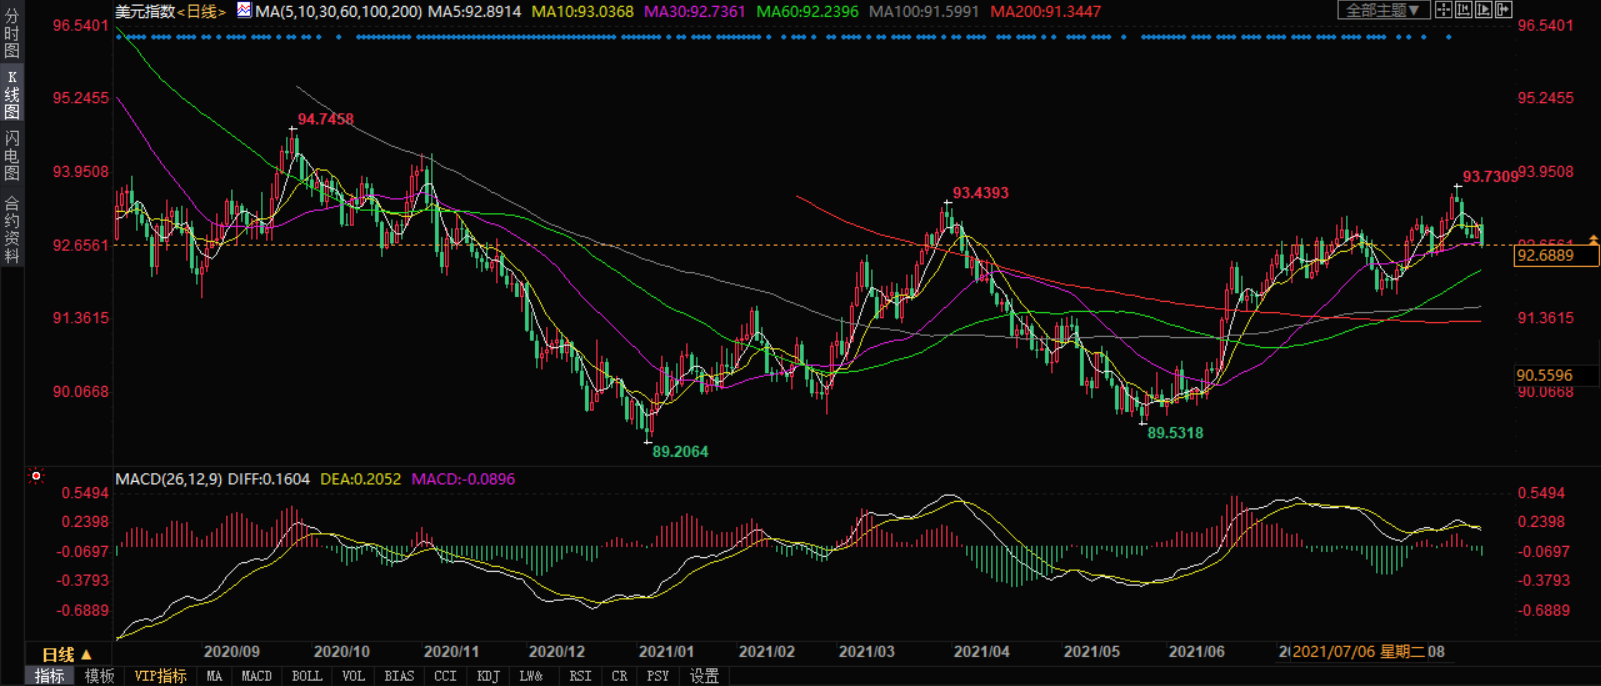Select the 模板 tab

[99, 676]
